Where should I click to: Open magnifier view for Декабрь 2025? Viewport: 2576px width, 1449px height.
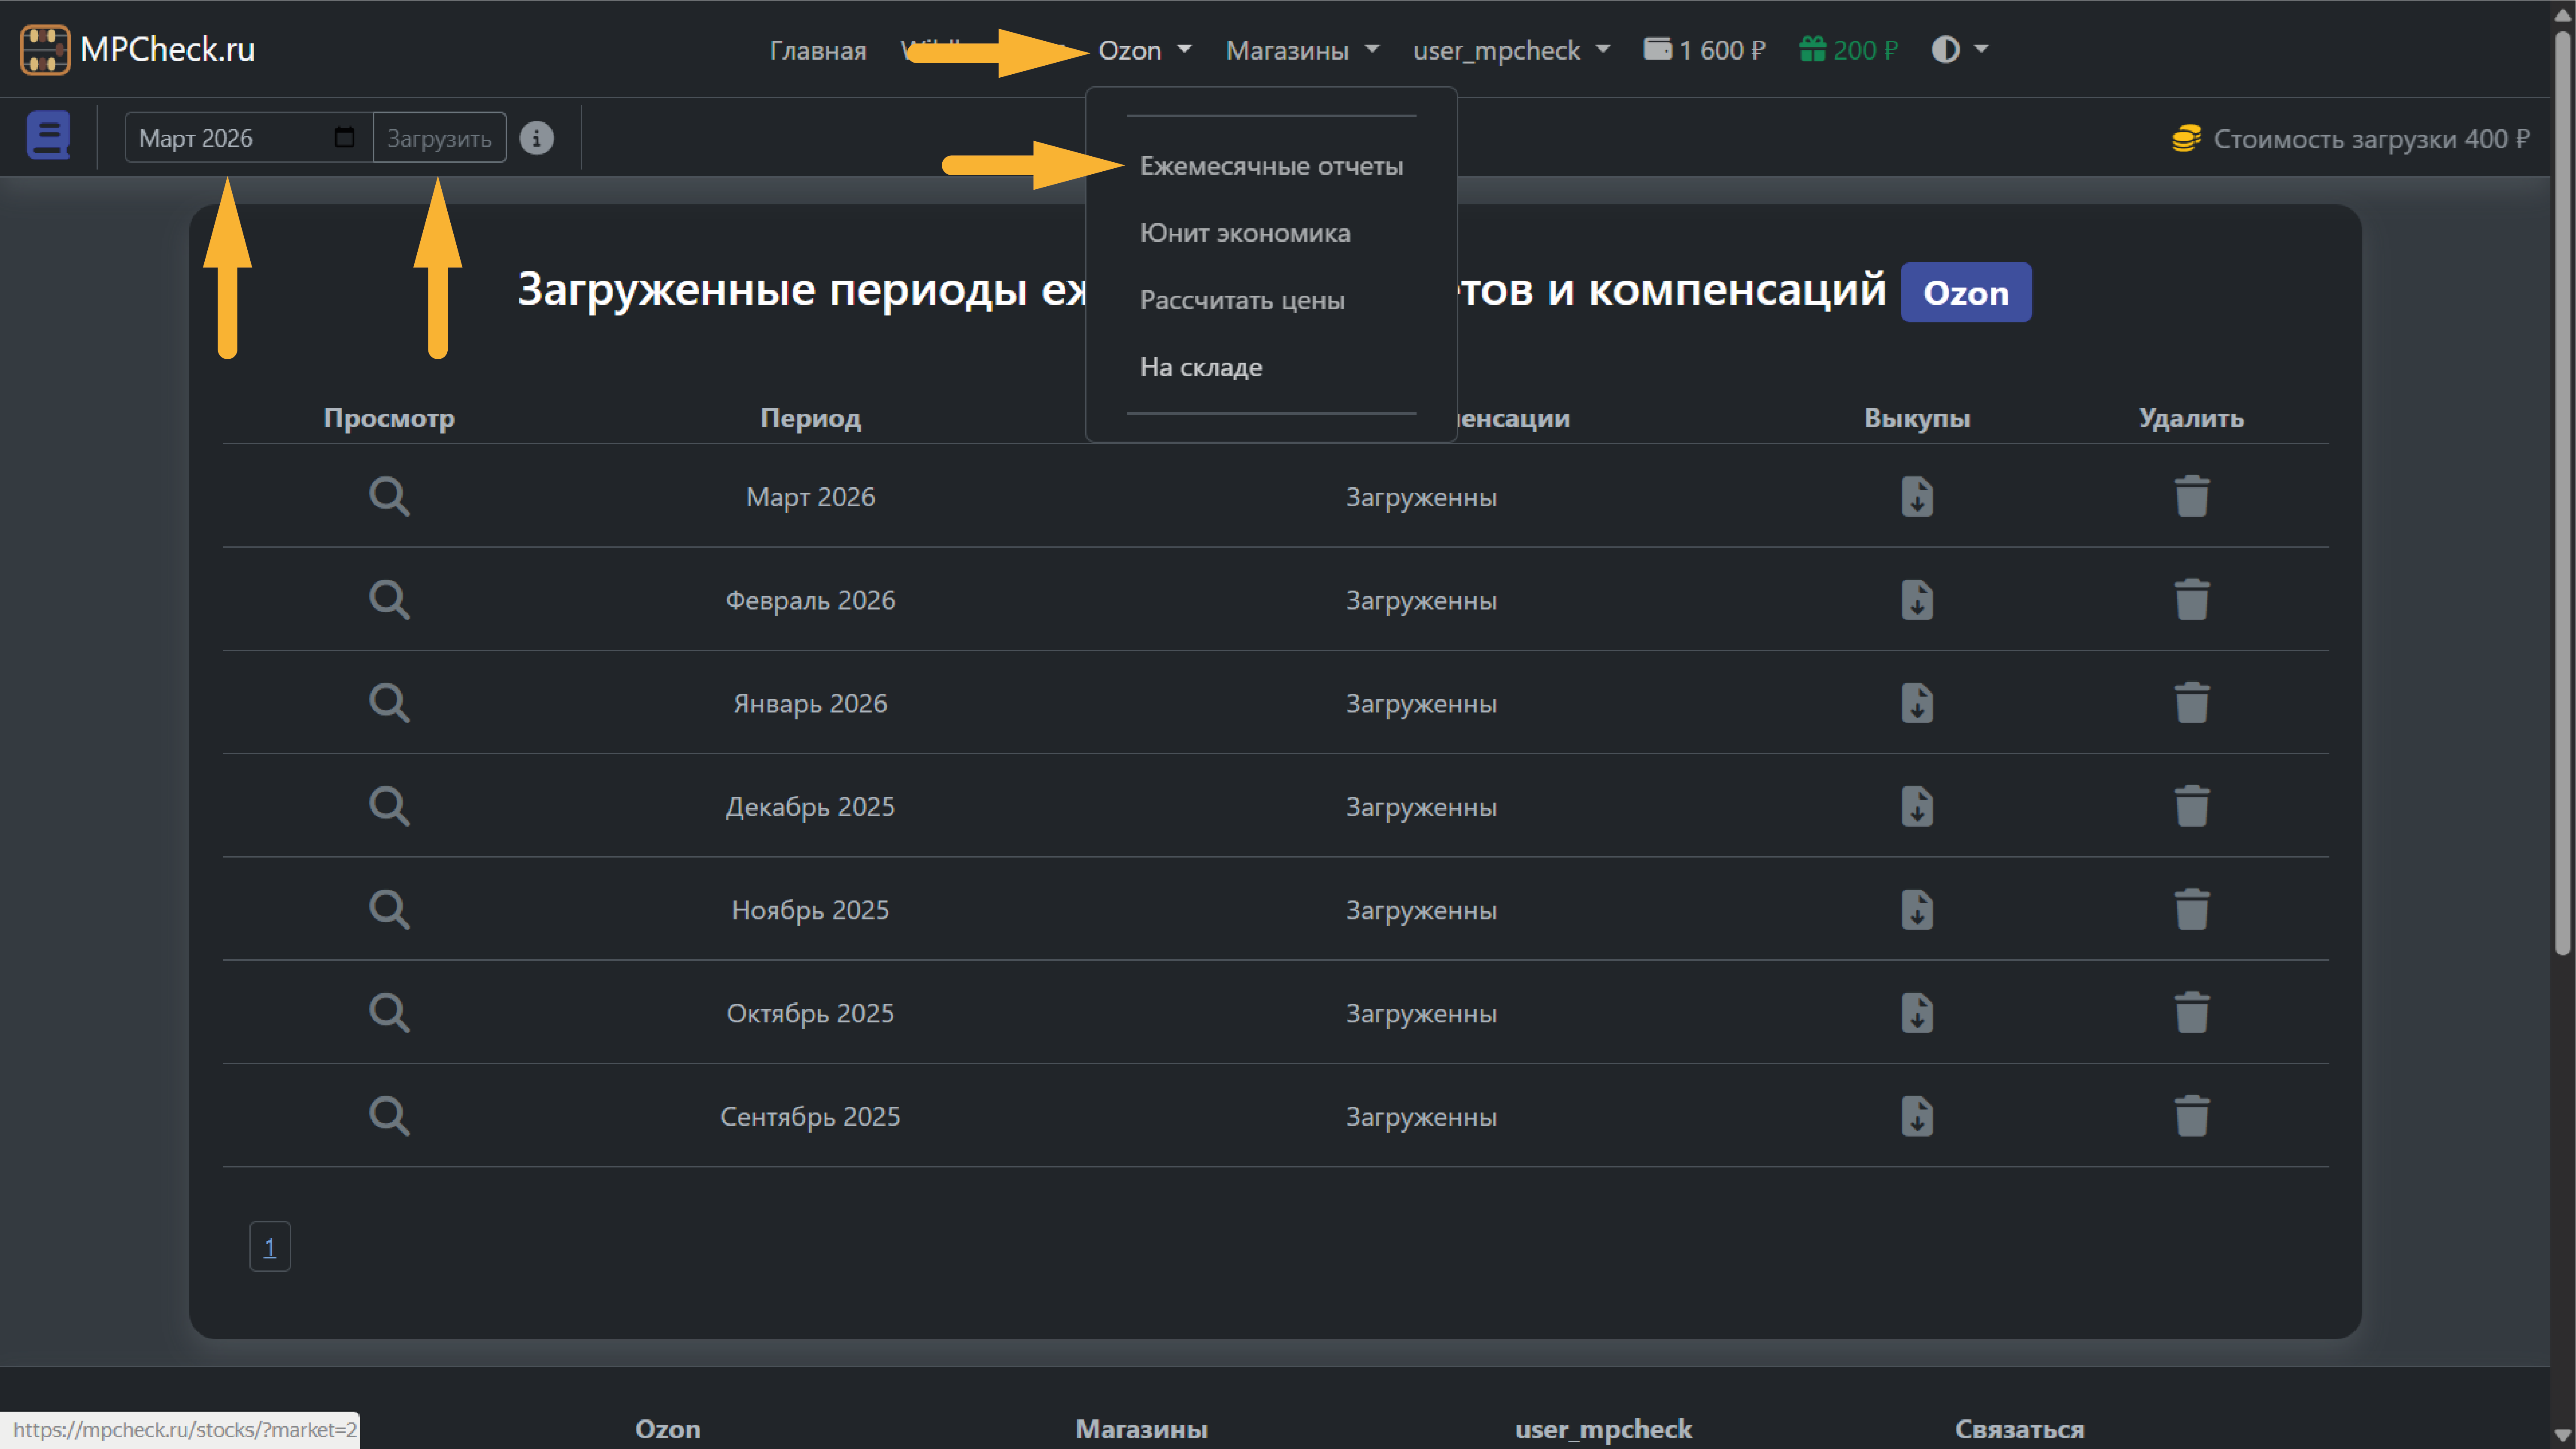tap(389, 806)
